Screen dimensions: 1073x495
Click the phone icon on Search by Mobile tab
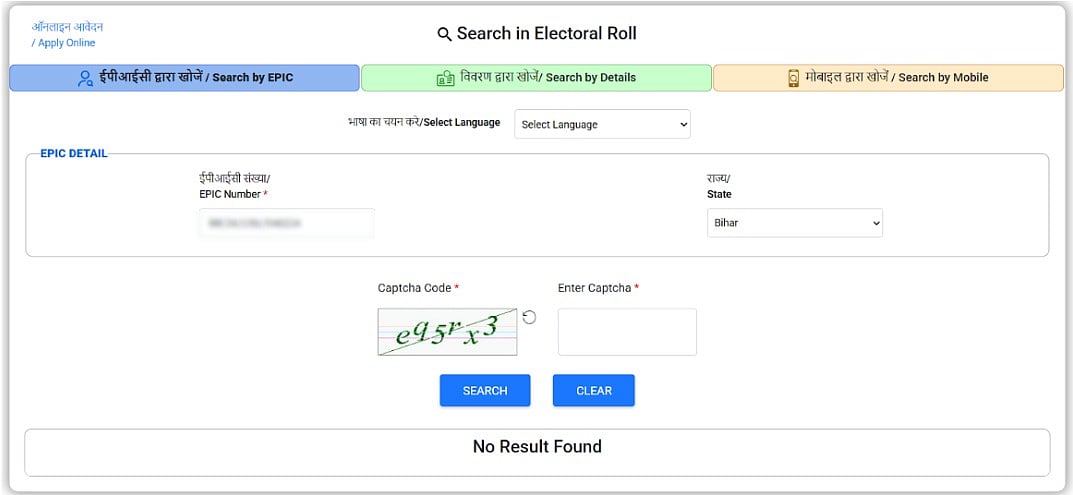pos(794,78)
